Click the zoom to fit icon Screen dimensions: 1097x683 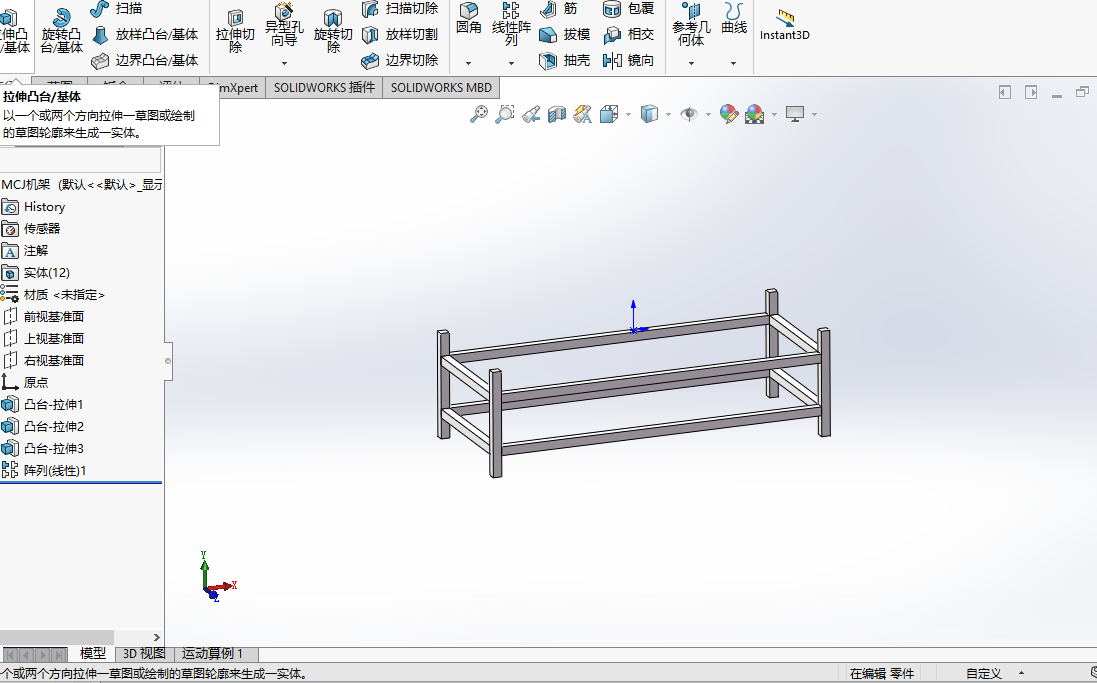coord(479,114)
